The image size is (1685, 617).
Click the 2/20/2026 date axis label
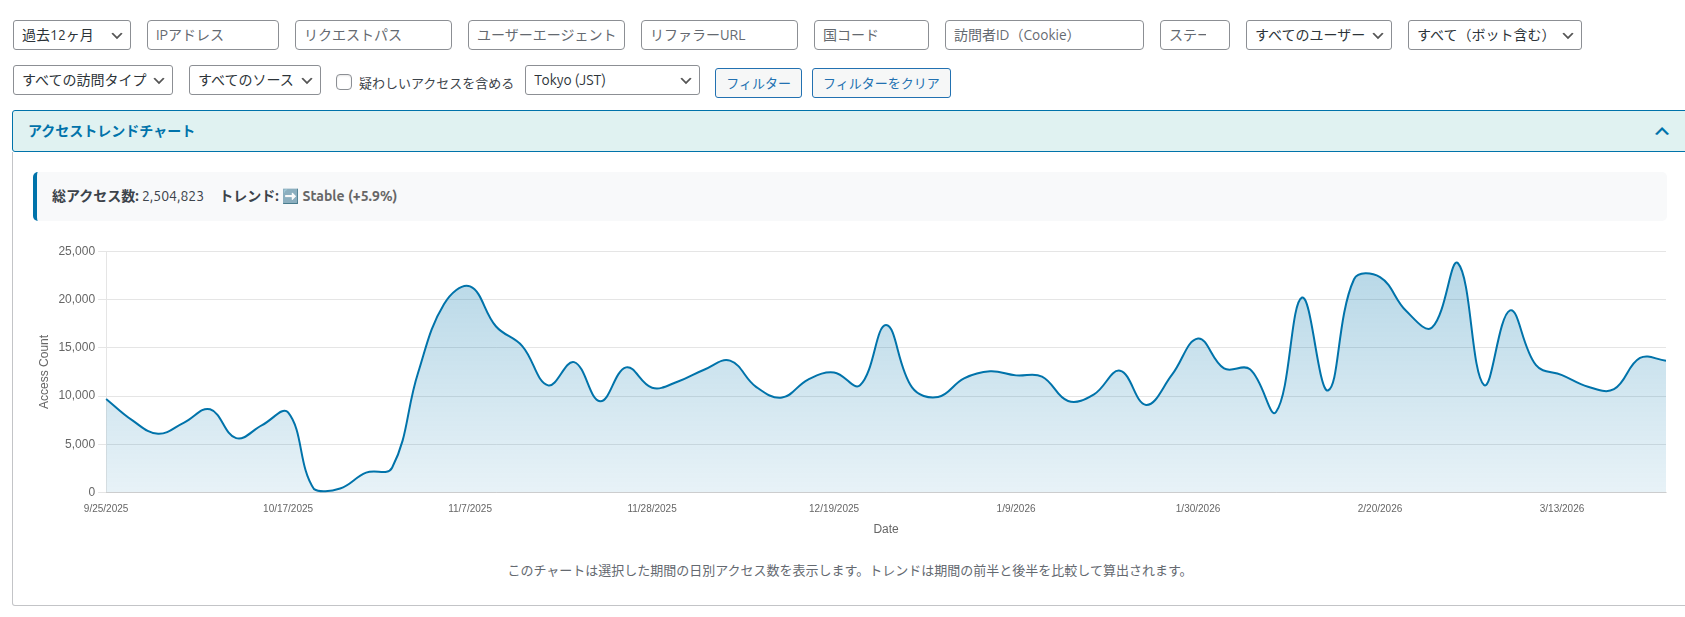tap(1380, 508)
